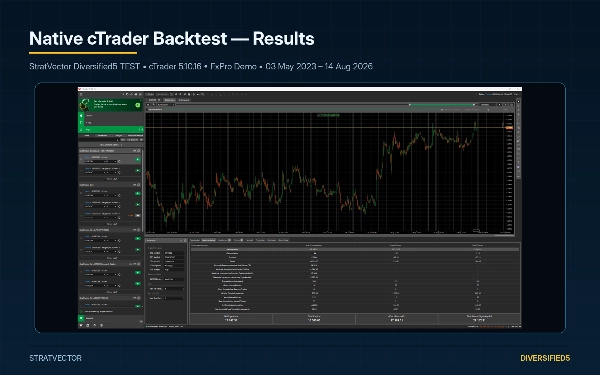This screenshot has width=600, height=375.
Task: Click Add instance under the second cBot group
Action: pos(112,224)
